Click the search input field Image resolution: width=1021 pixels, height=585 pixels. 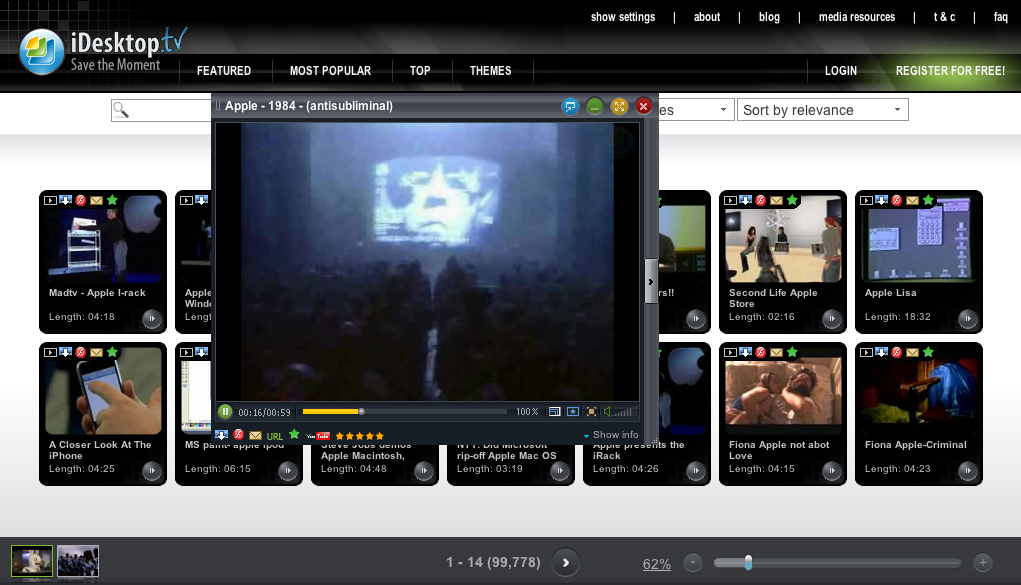(161, 110)
